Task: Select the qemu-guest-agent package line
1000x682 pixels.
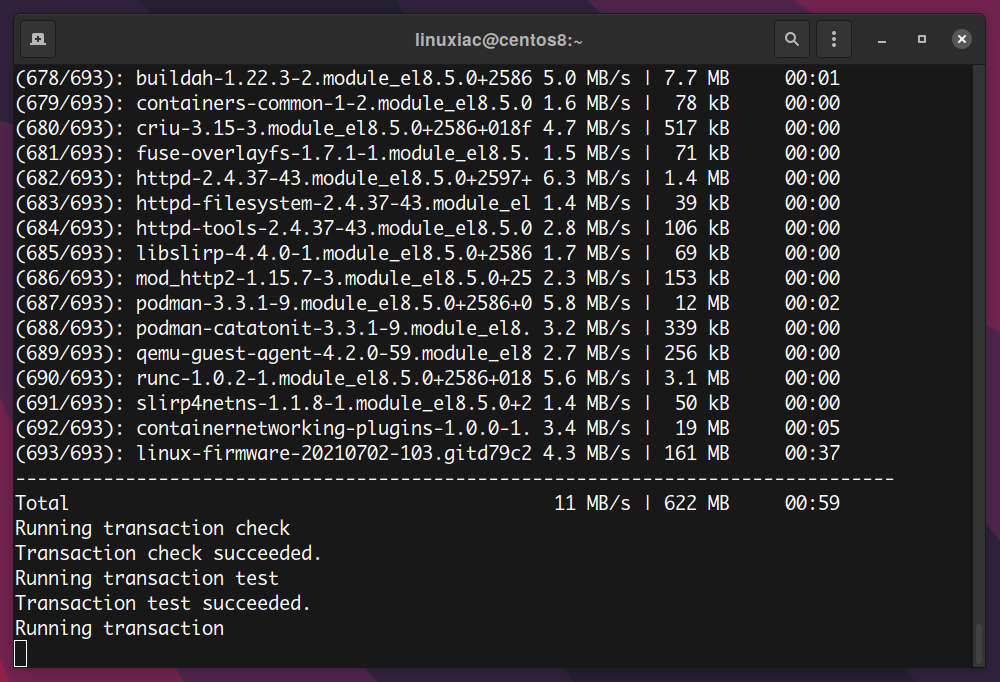Action: [427, 353]
